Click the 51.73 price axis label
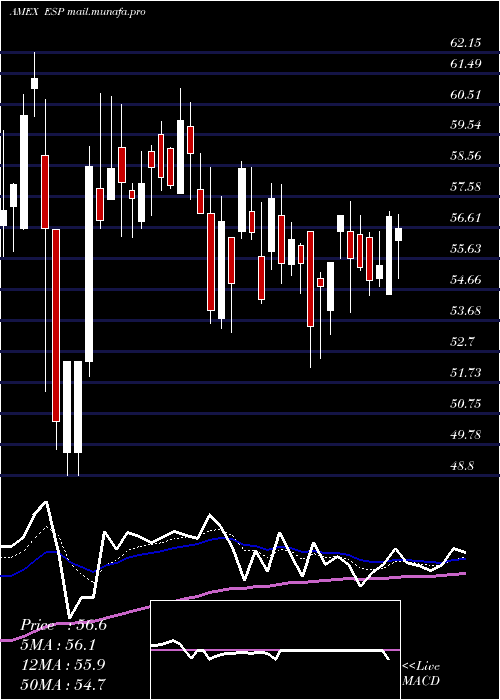Viewport: 500px width, 700px height. [466, 373]
